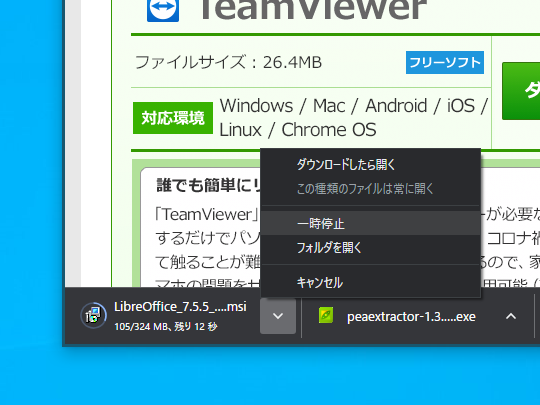Click the フリーソフト blue badge
The image size is (540, 405).
pyautogui.click(x=445, y=63)
